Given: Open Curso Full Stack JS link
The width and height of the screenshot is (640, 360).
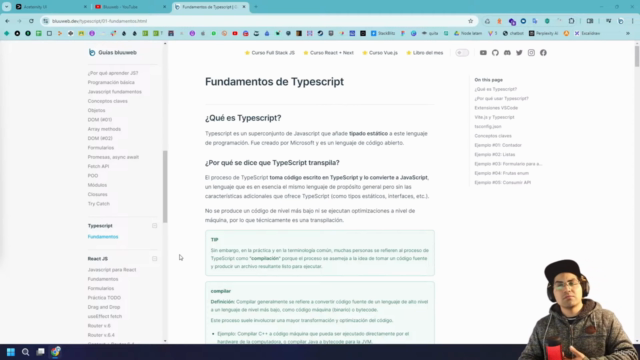Looking at the screenshot, I should click(269, 53).
